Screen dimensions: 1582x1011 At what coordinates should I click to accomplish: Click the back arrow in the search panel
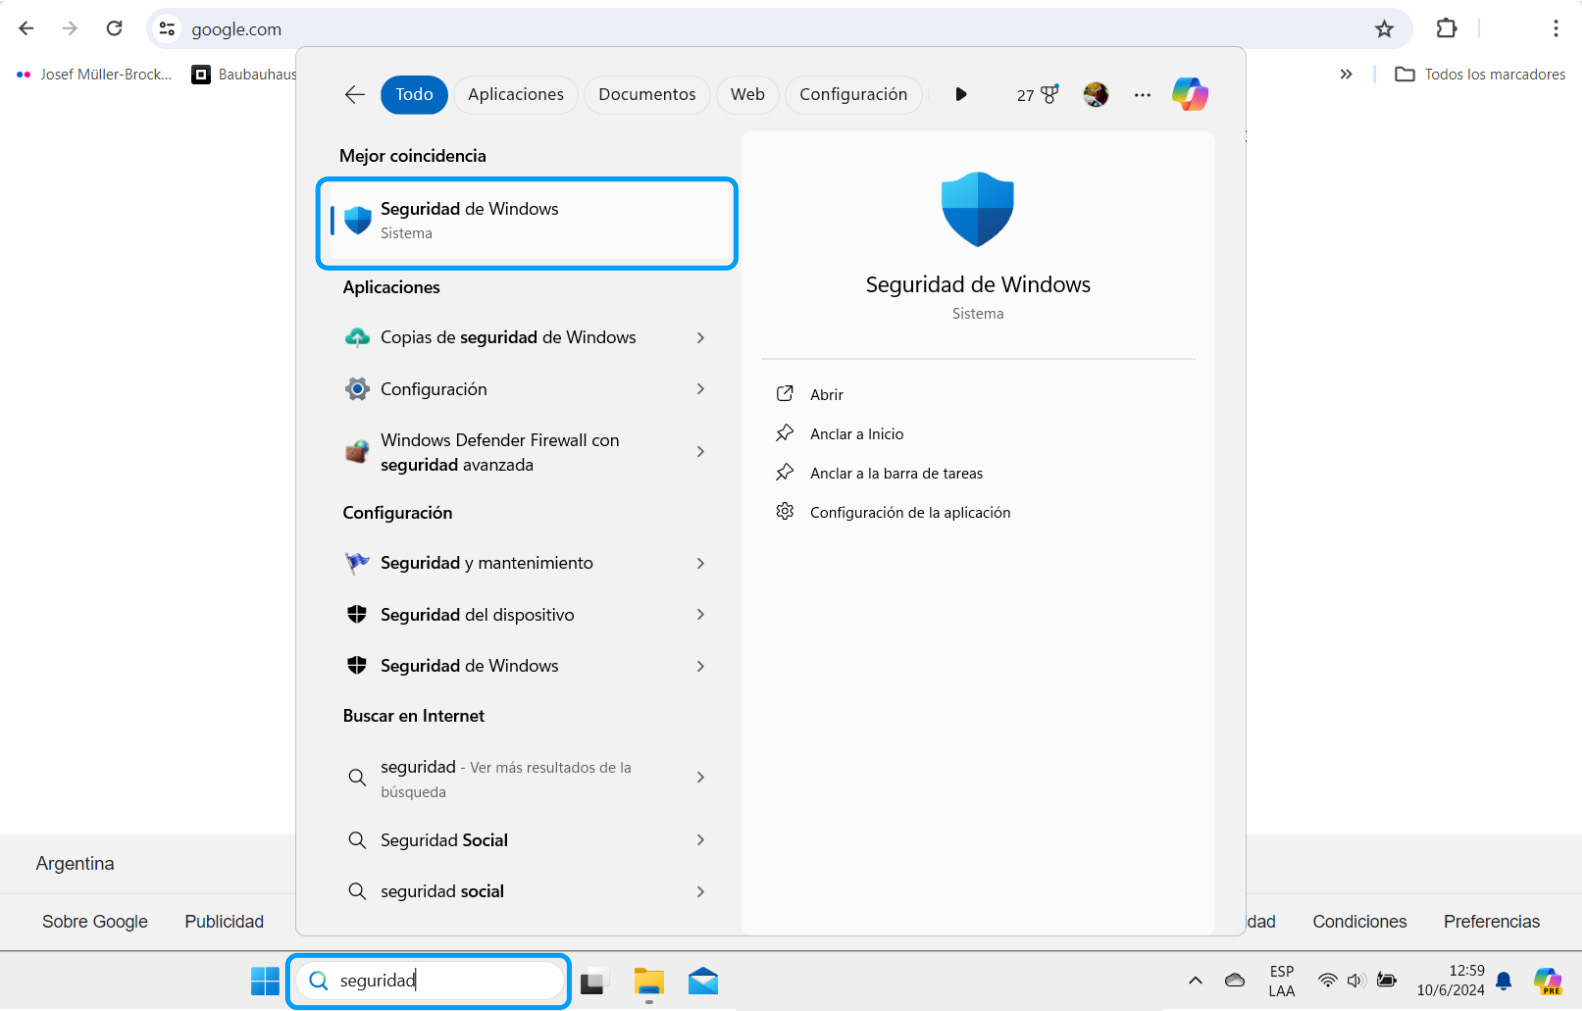point(355,95)
